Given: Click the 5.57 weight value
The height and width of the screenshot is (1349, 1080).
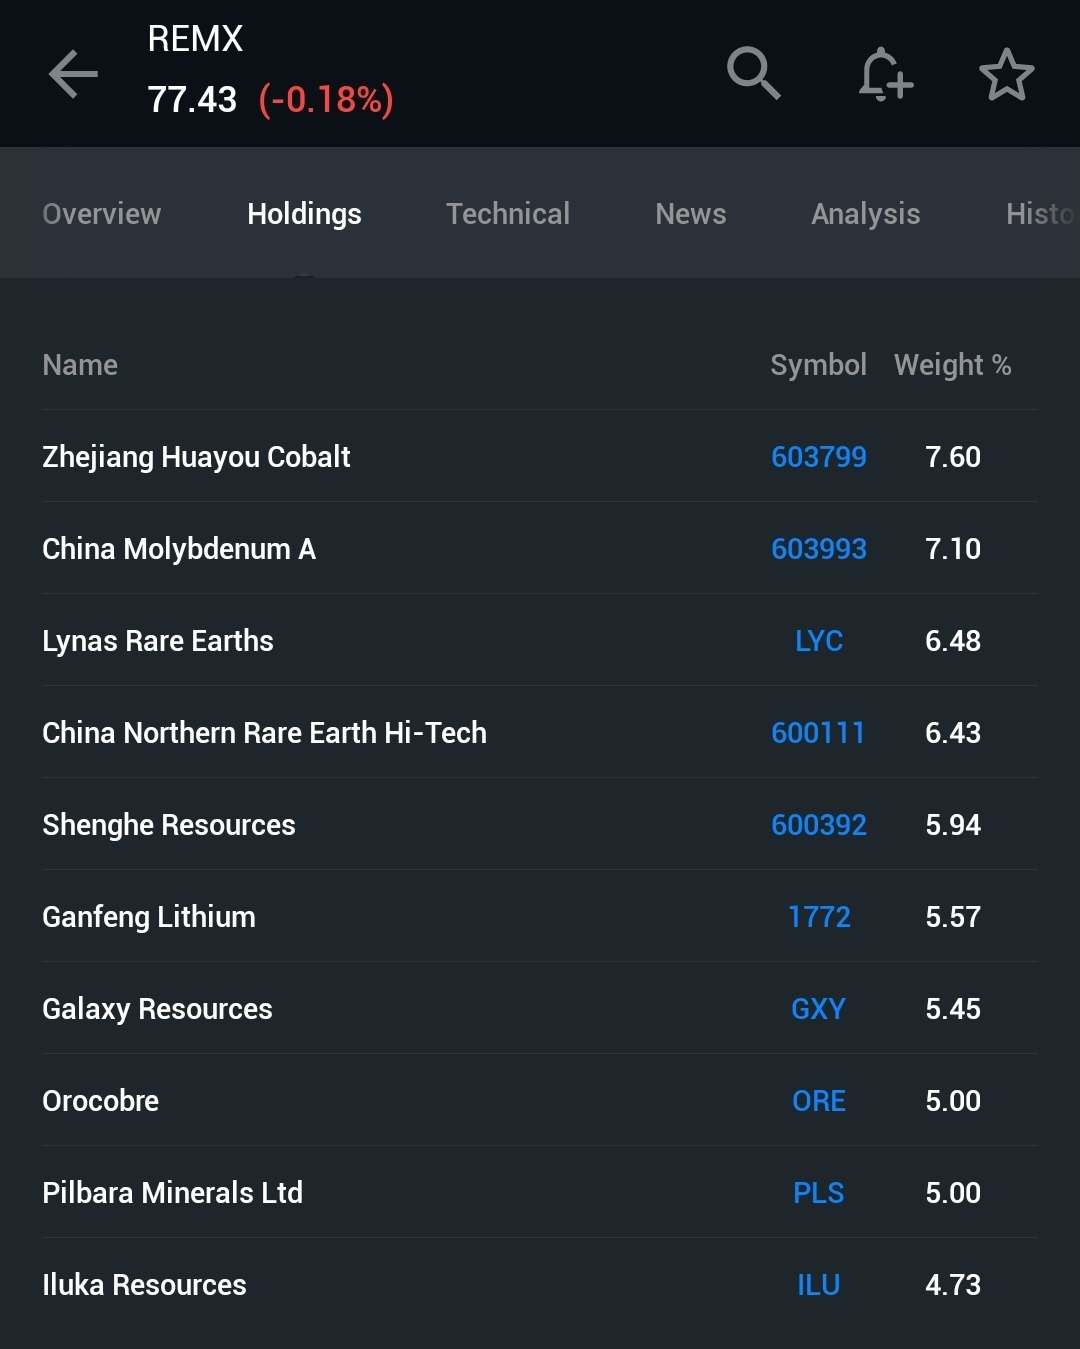Looking at the screenshot, I should point(953,917).
